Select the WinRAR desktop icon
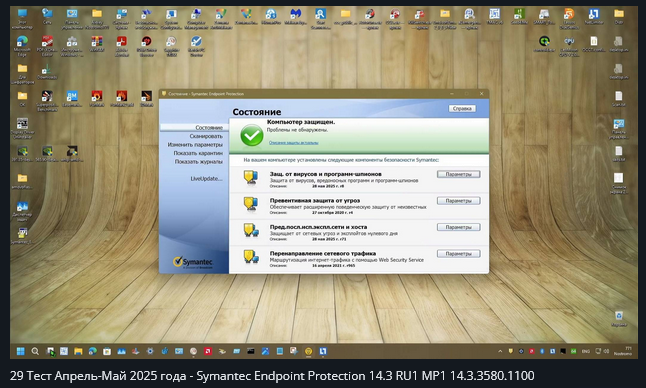Viewport: 646px width, 388px height. tap(97, 44)
